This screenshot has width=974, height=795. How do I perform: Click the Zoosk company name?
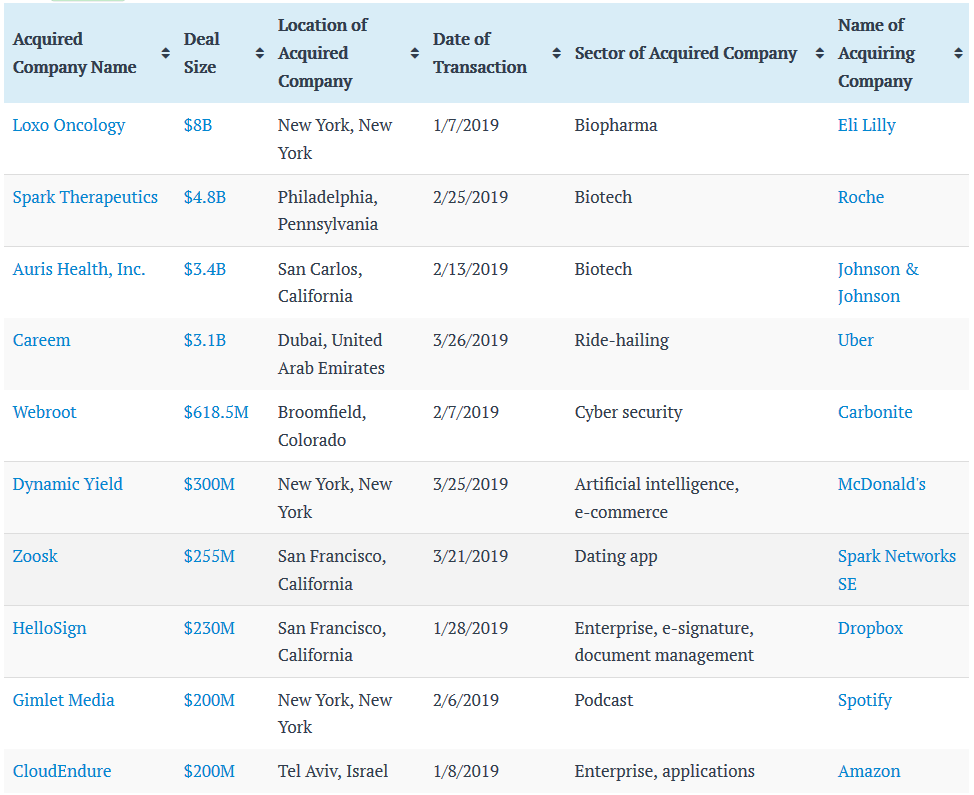pyautogui.click(x=35, y=556)
